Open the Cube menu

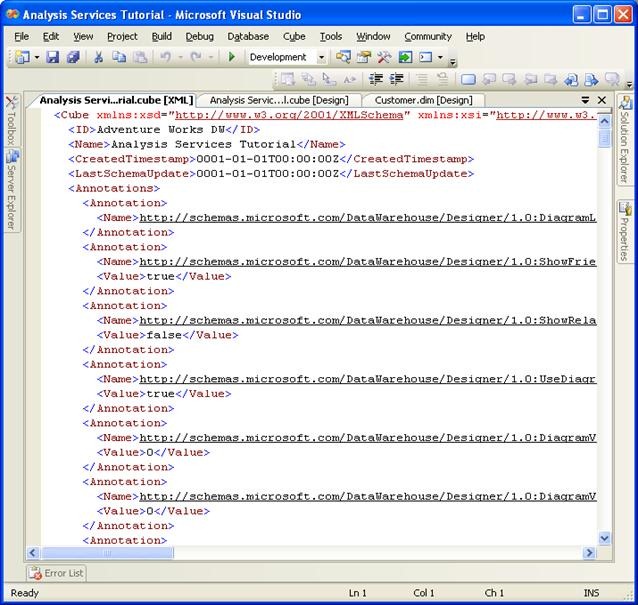(x=294, y=36)
